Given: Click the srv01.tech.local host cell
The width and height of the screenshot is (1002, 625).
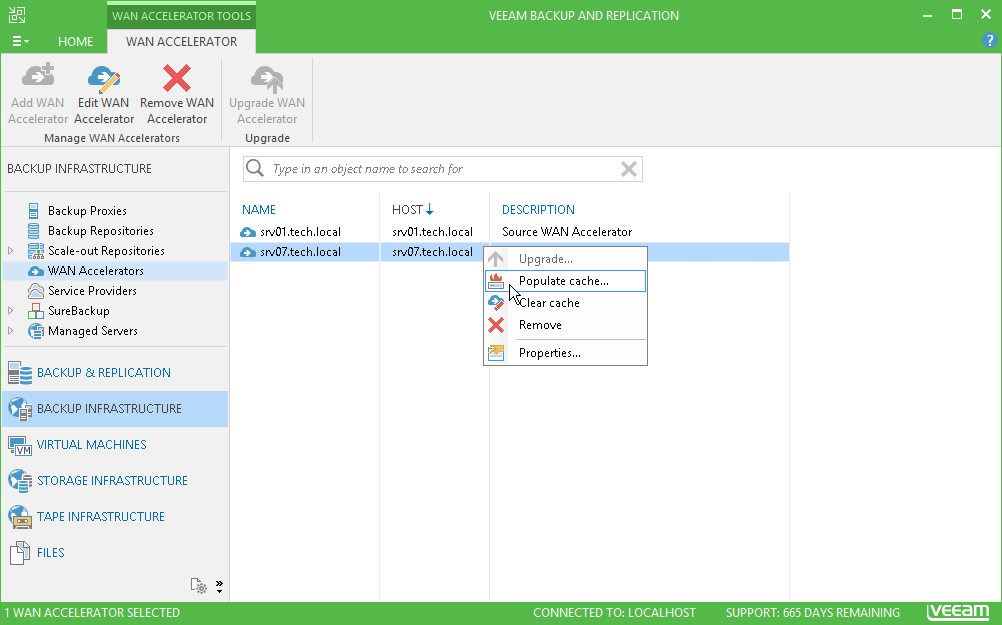Looking at the screenshot, I should pyautogui.click(x=433, y=232).
